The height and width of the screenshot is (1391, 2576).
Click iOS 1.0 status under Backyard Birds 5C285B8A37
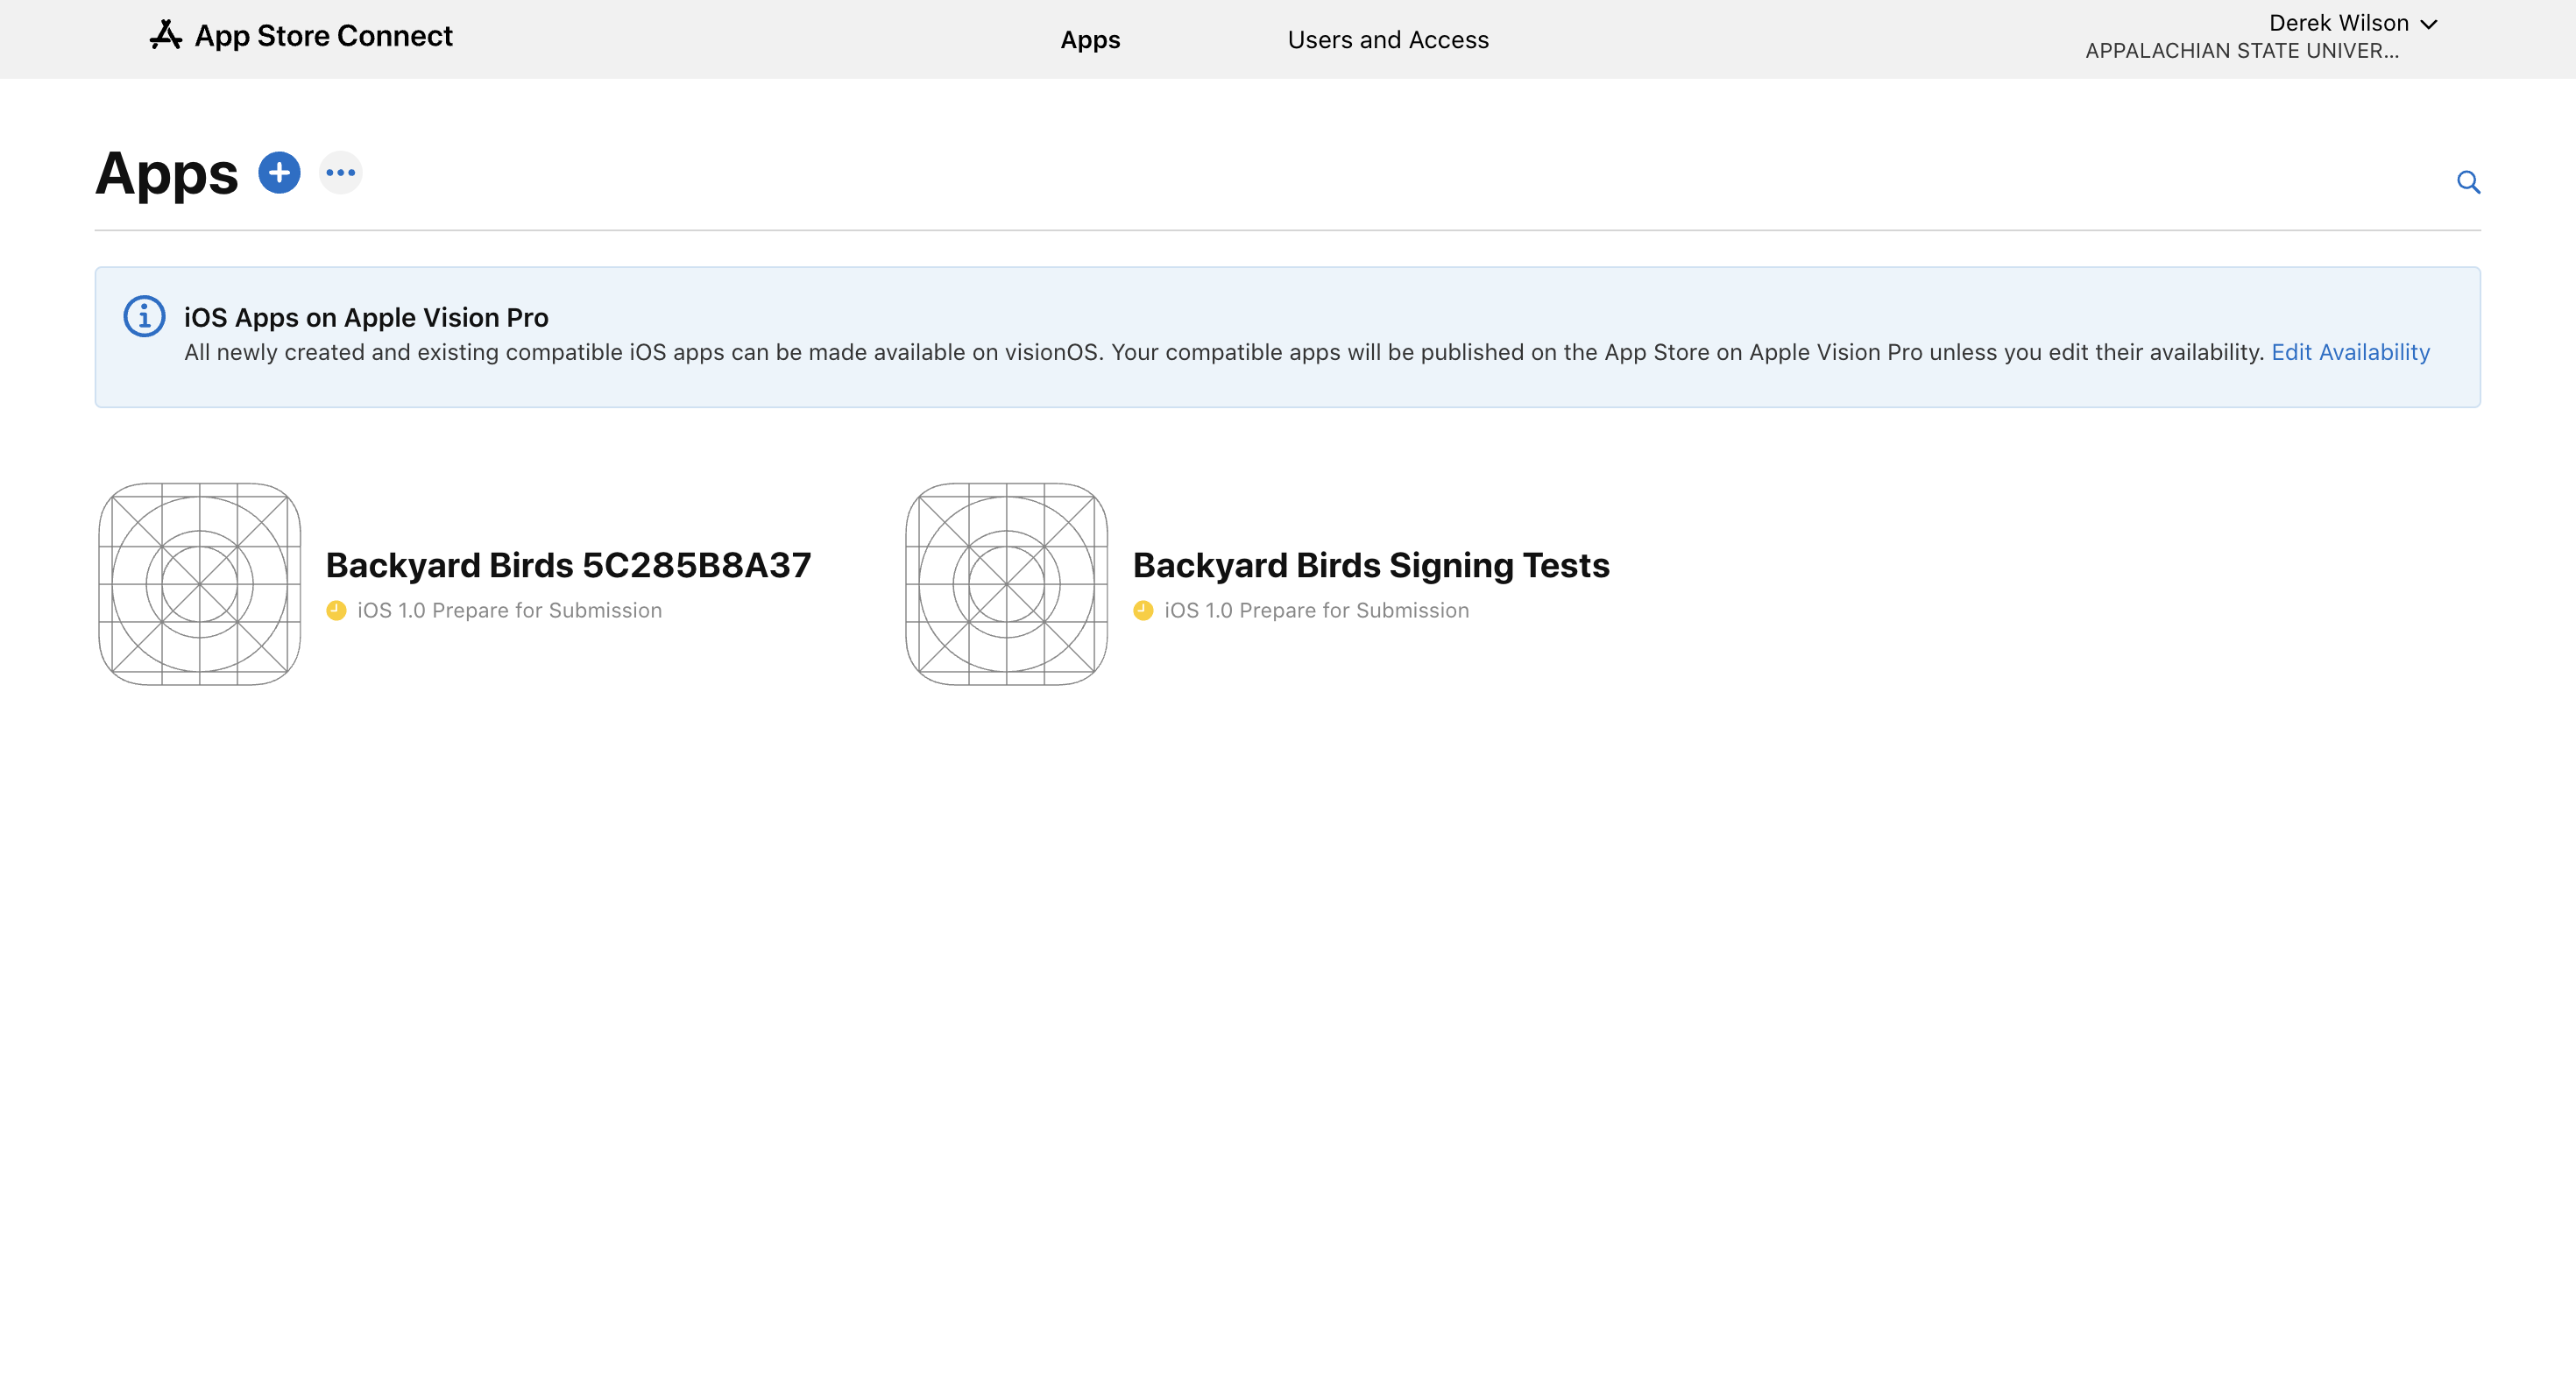(509, 610)
